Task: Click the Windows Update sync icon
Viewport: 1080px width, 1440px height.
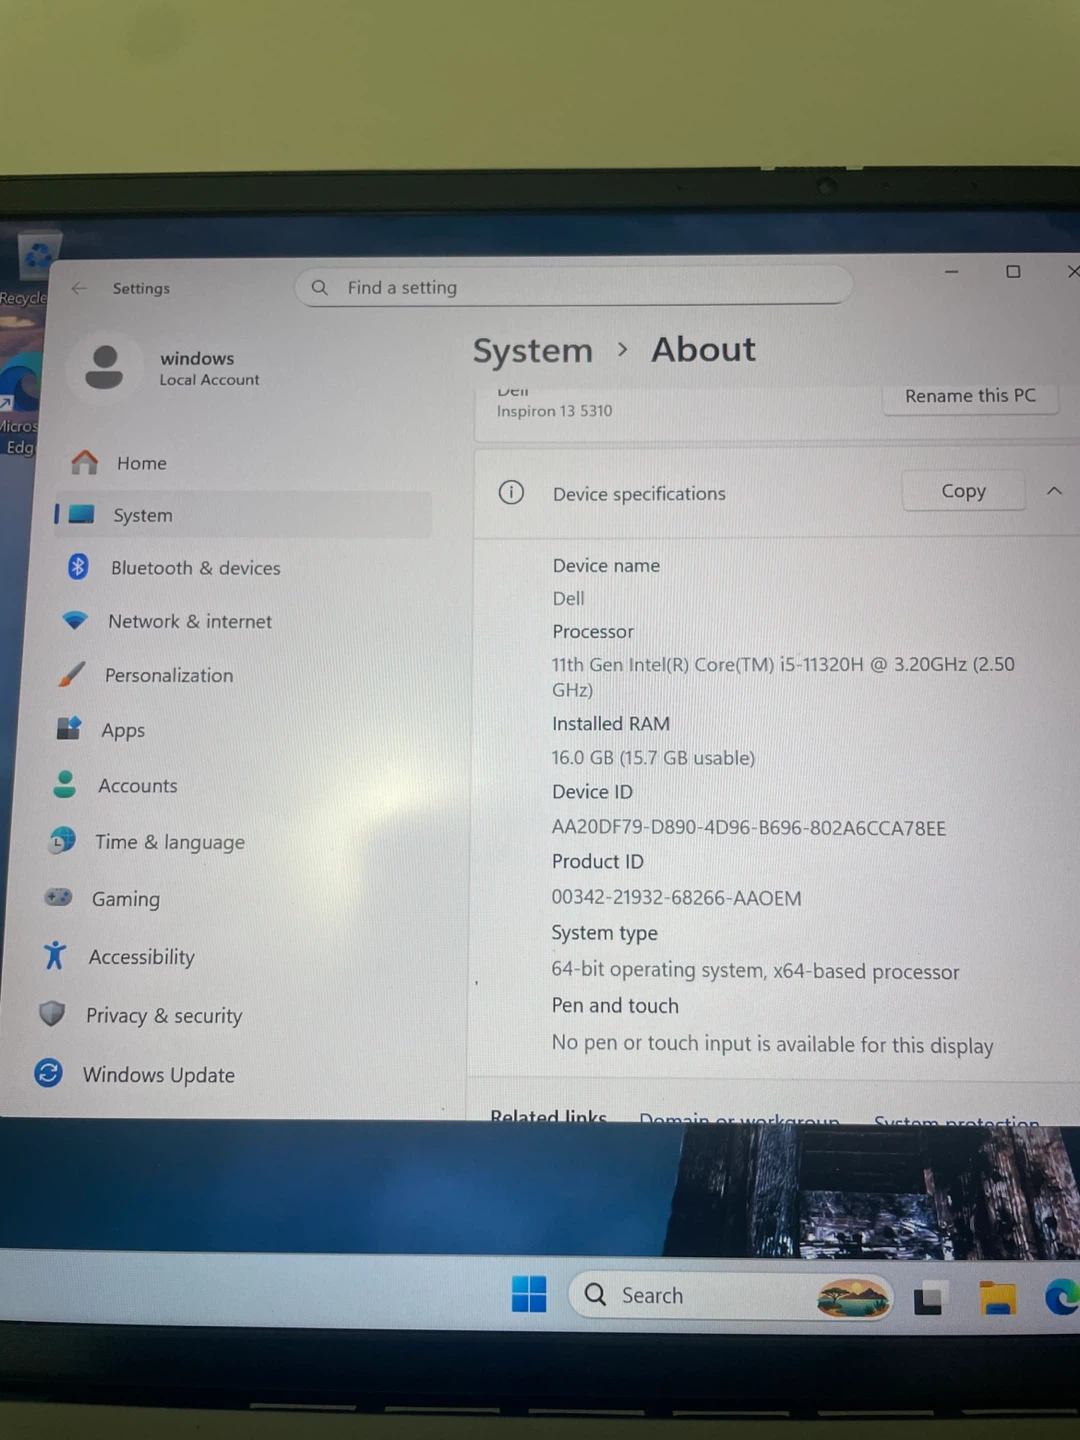Action: click(x=48, y=1073)
